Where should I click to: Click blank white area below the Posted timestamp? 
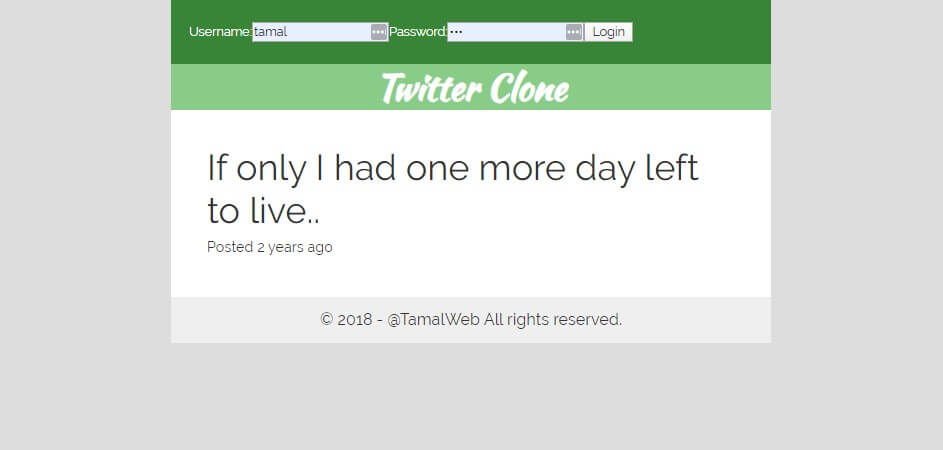point(470,277)
